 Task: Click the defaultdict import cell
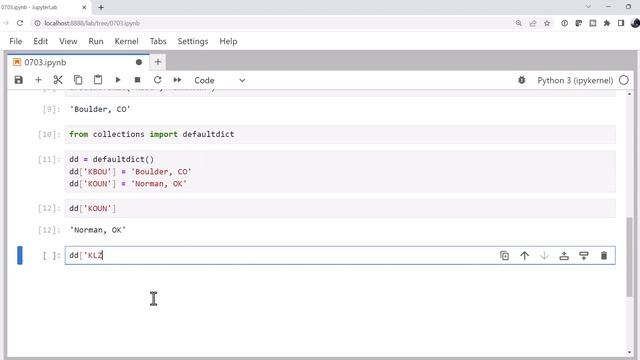(340, 134)
